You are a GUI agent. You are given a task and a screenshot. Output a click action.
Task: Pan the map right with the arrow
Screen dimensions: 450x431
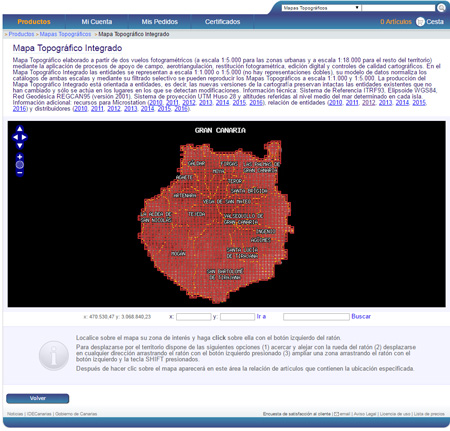(24, 137)
